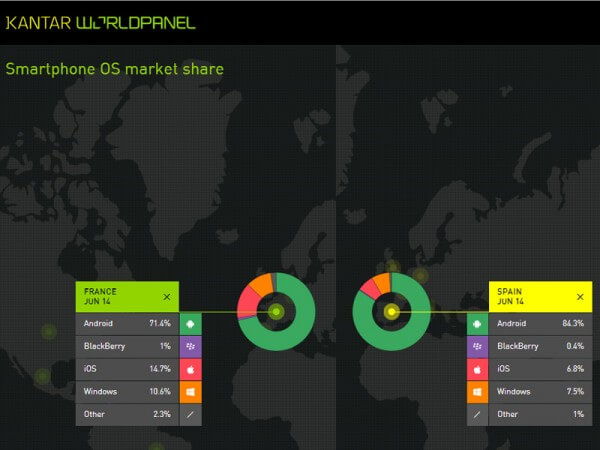Screen dimensions: 600x450
Task: Select the Spain Jun 14 header
Action: click(x=540, y=297)
